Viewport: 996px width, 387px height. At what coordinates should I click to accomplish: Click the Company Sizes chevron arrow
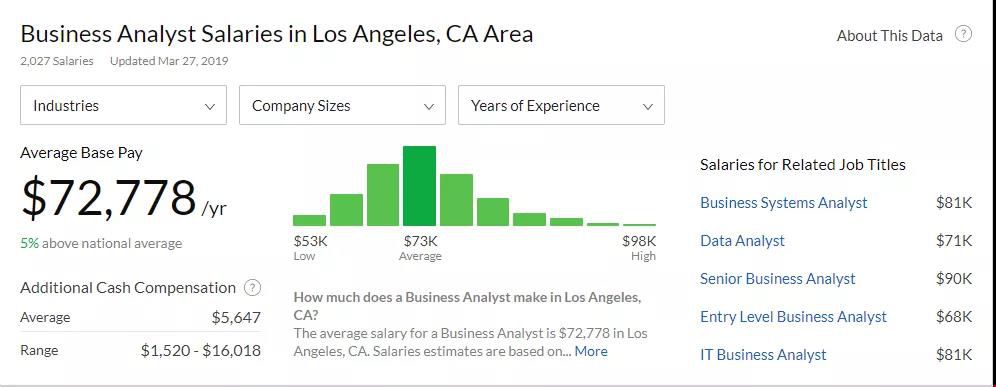(429, 107)
